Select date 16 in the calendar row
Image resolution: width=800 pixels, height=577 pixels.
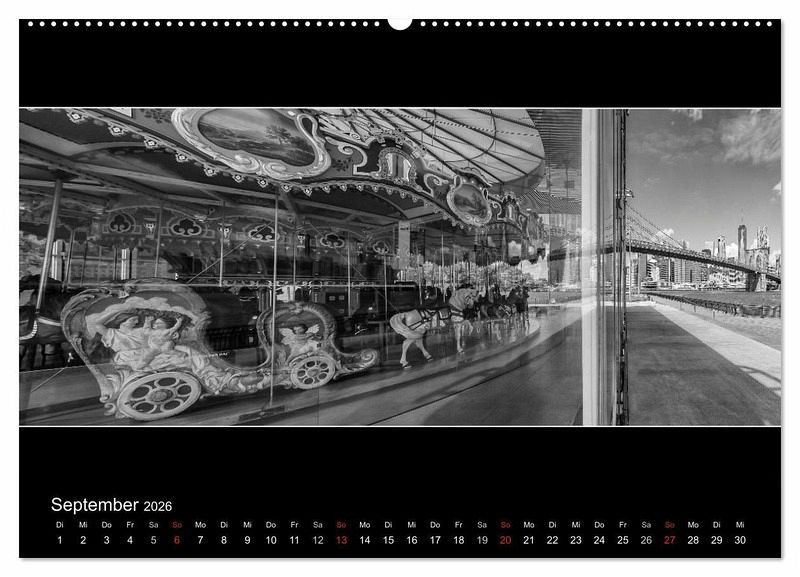click(412, 540)
